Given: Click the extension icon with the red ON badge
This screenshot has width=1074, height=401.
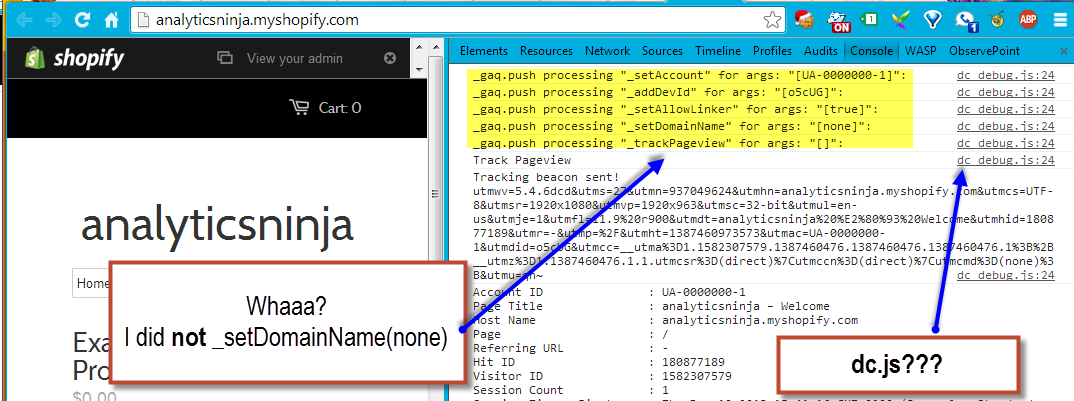Looking at the screenshot, I should pos(838,21).
